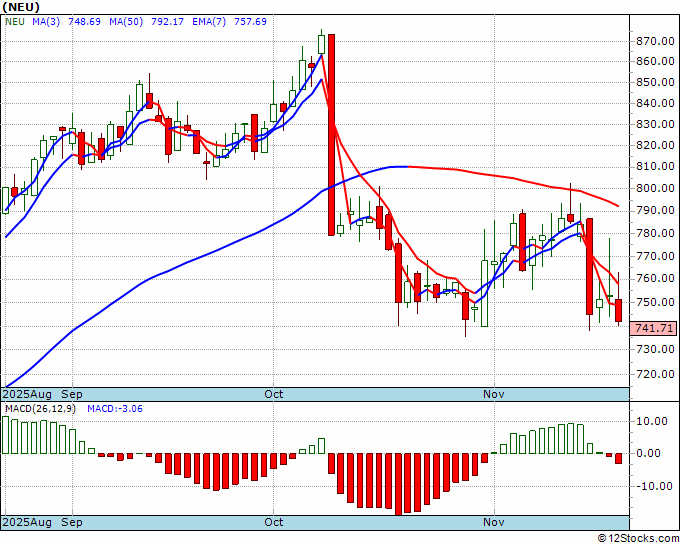
Task: Click the 760.00 price axis label
Action: [655, 278]
